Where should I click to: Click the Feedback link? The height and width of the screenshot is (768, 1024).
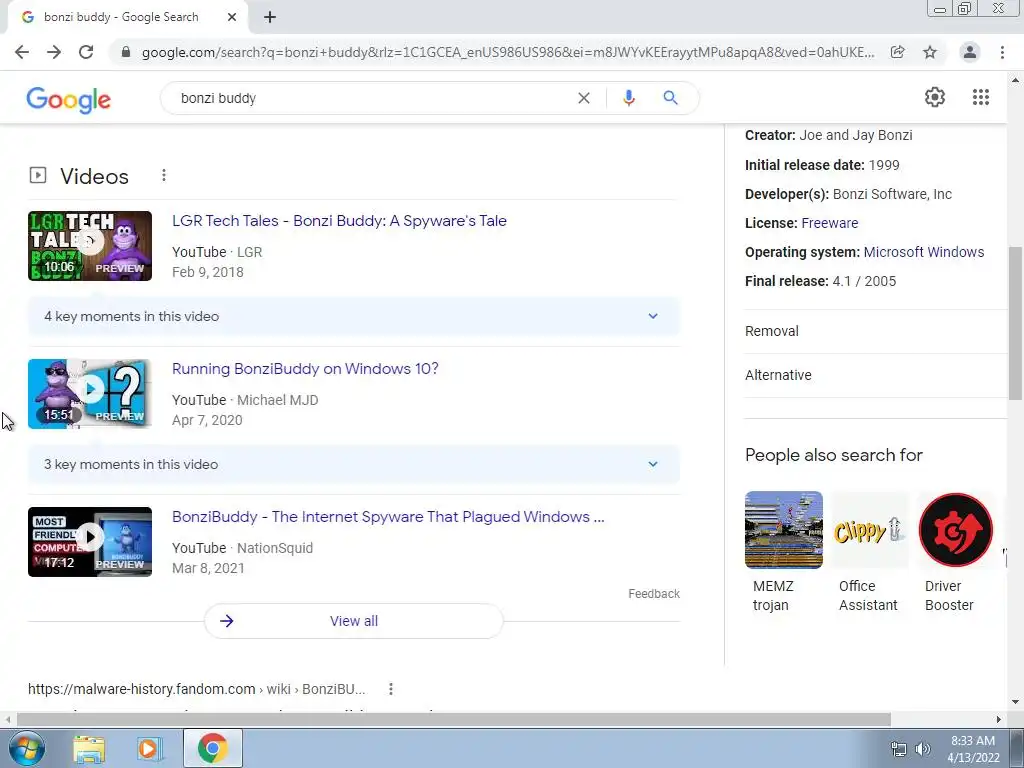[654, 594]
